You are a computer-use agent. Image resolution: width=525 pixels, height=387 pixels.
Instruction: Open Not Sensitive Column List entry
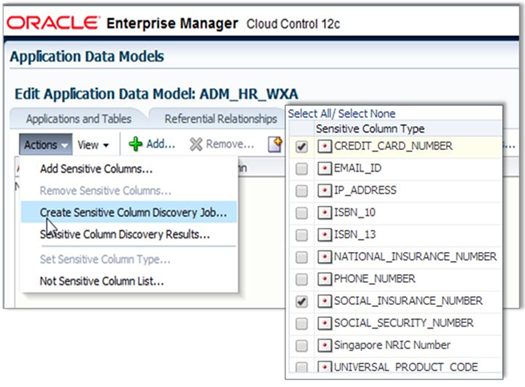(102, 281)
